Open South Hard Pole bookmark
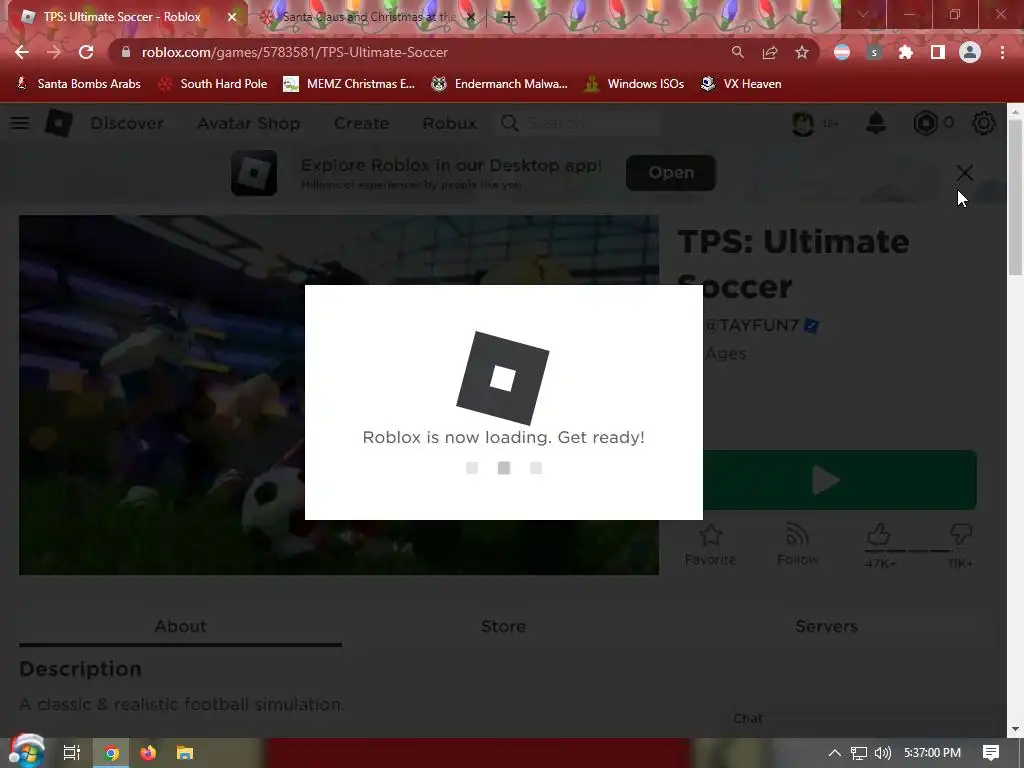This screenshot has width=1024, height=768. point(213,84)
